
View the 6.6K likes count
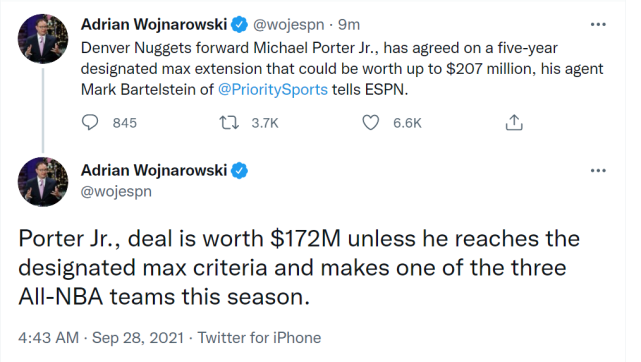[407, 123]
